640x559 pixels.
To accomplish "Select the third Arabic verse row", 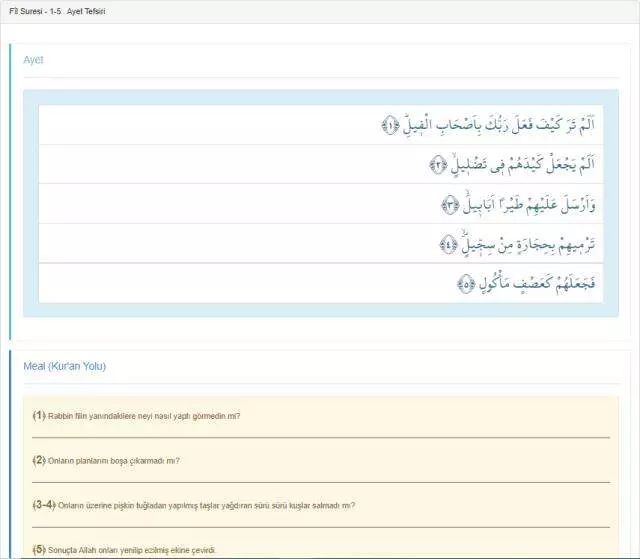I will [x=321, y=204].
